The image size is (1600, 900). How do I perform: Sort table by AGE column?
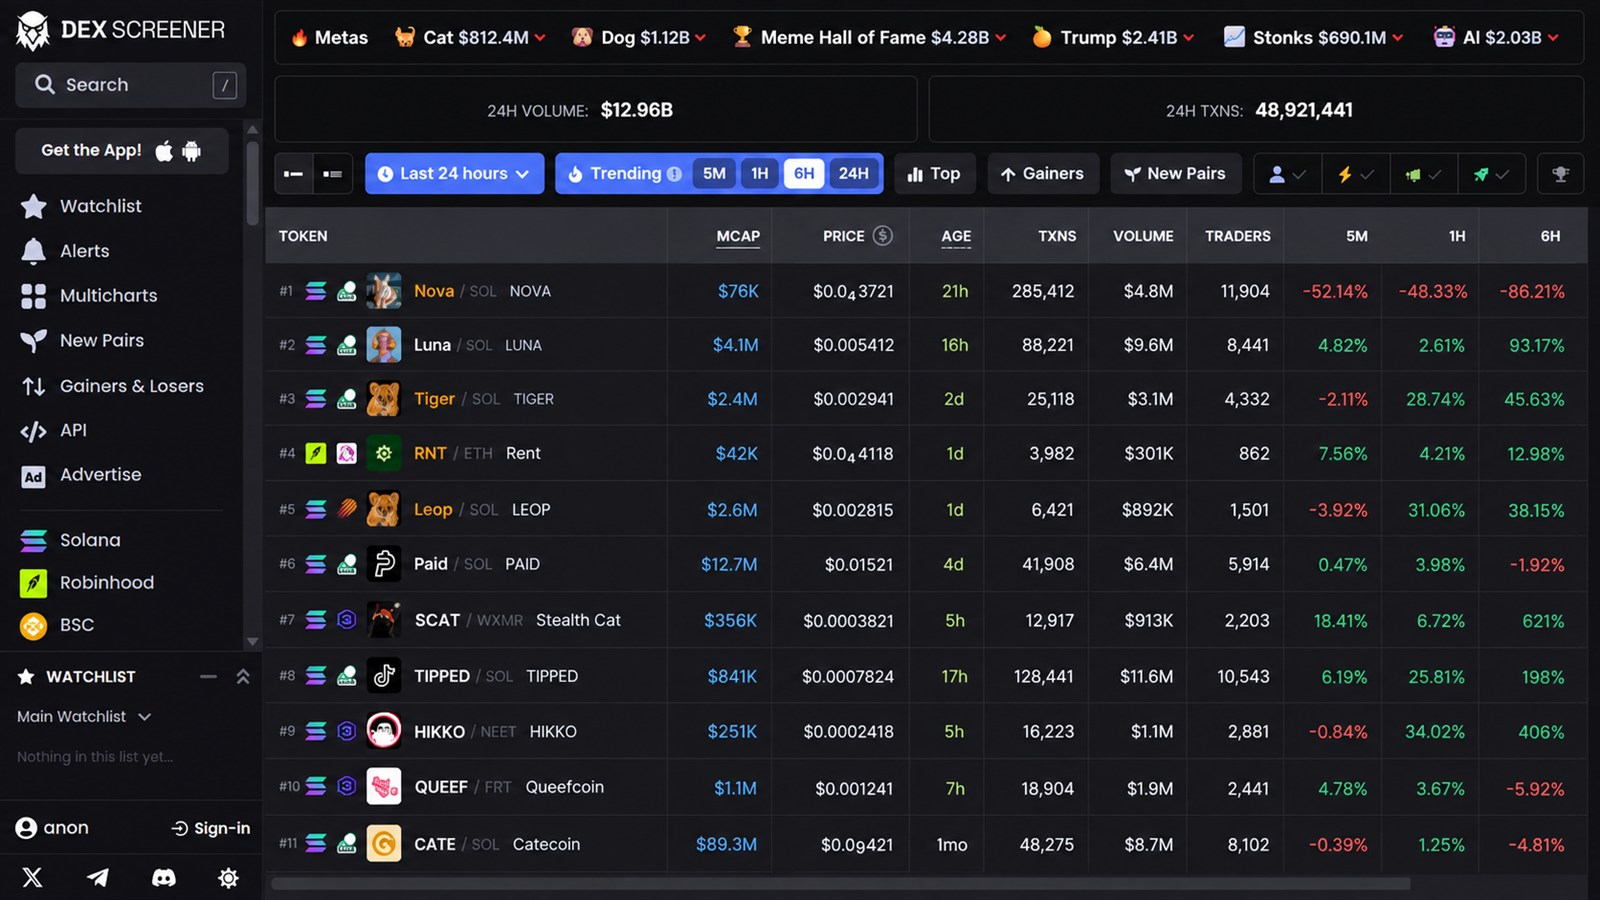956,236
